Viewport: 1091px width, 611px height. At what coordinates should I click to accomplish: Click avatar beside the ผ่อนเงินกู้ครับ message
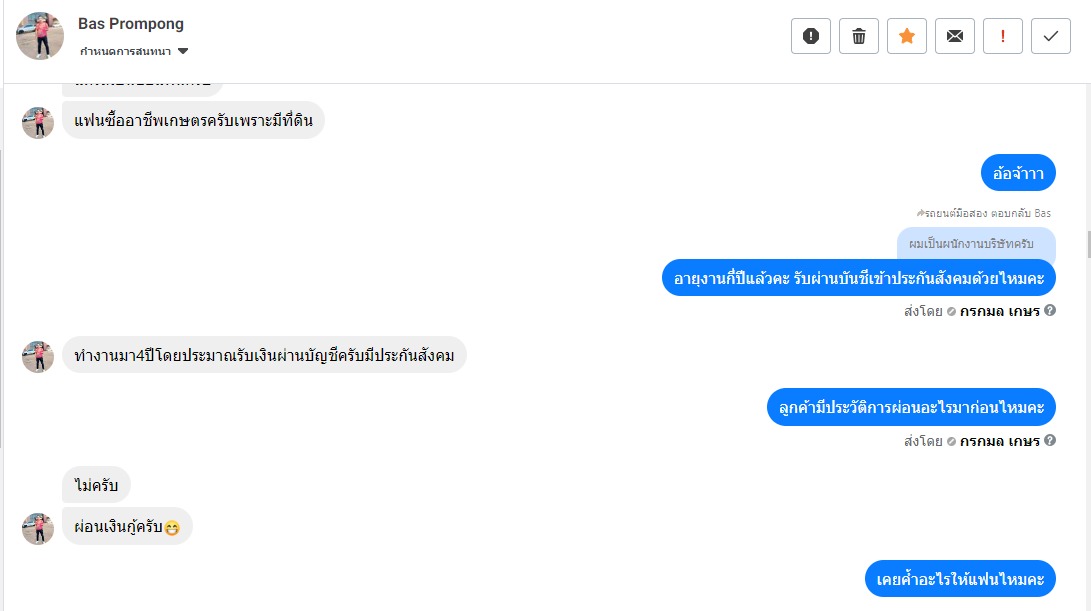point(38,528)
